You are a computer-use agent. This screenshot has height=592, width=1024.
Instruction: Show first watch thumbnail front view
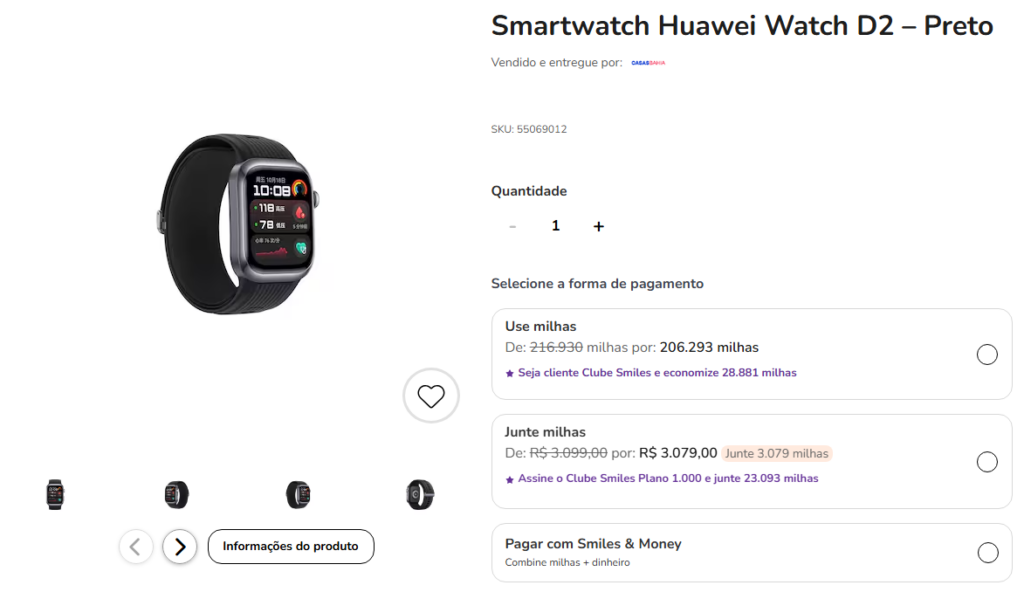coord(56,495)
